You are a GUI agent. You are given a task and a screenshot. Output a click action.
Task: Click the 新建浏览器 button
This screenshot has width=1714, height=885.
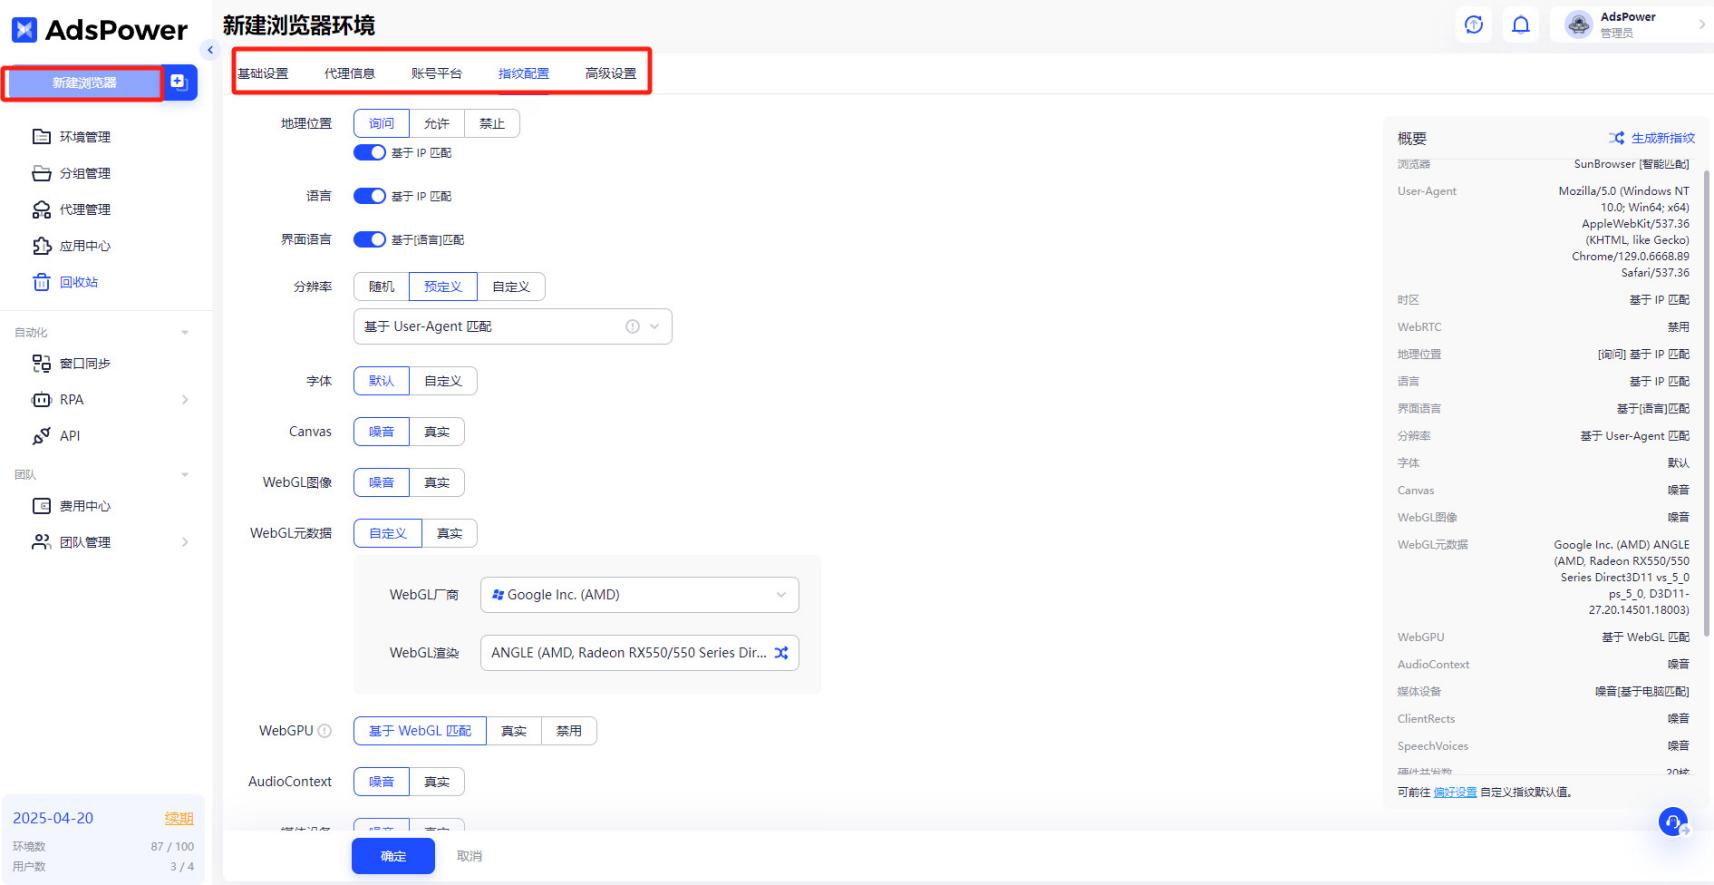84,83
